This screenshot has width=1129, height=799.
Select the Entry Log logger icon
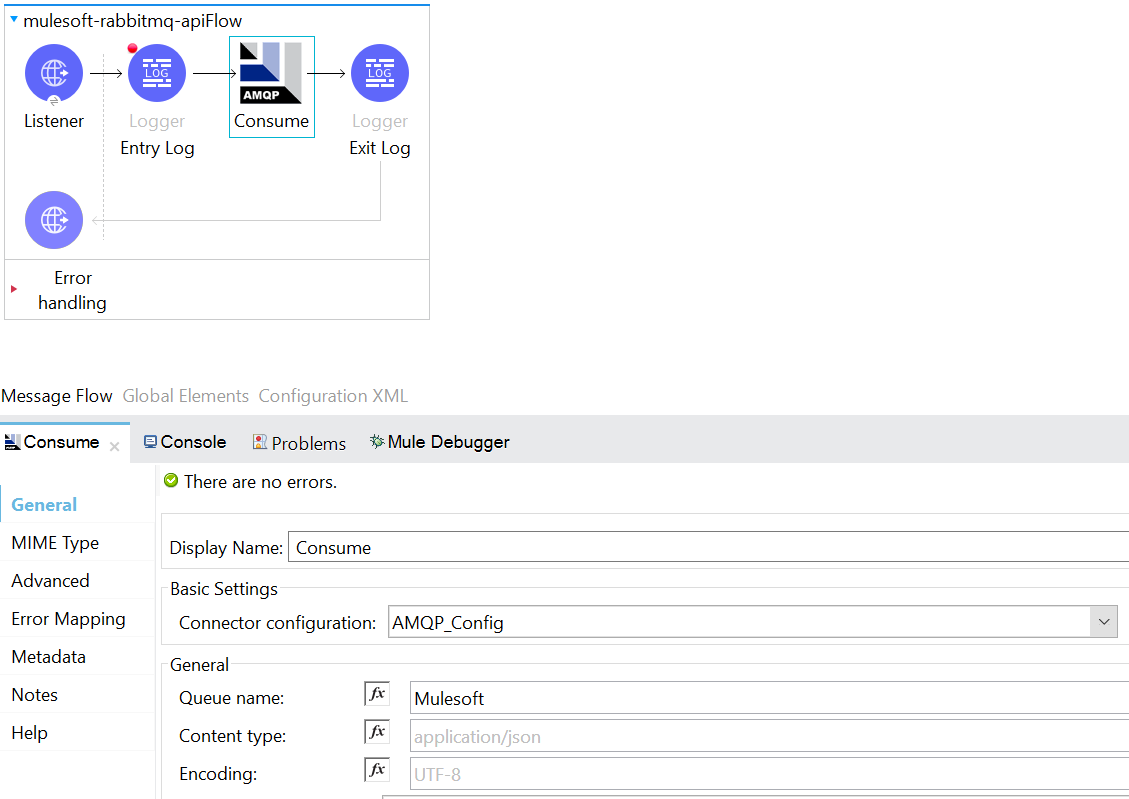157,73
